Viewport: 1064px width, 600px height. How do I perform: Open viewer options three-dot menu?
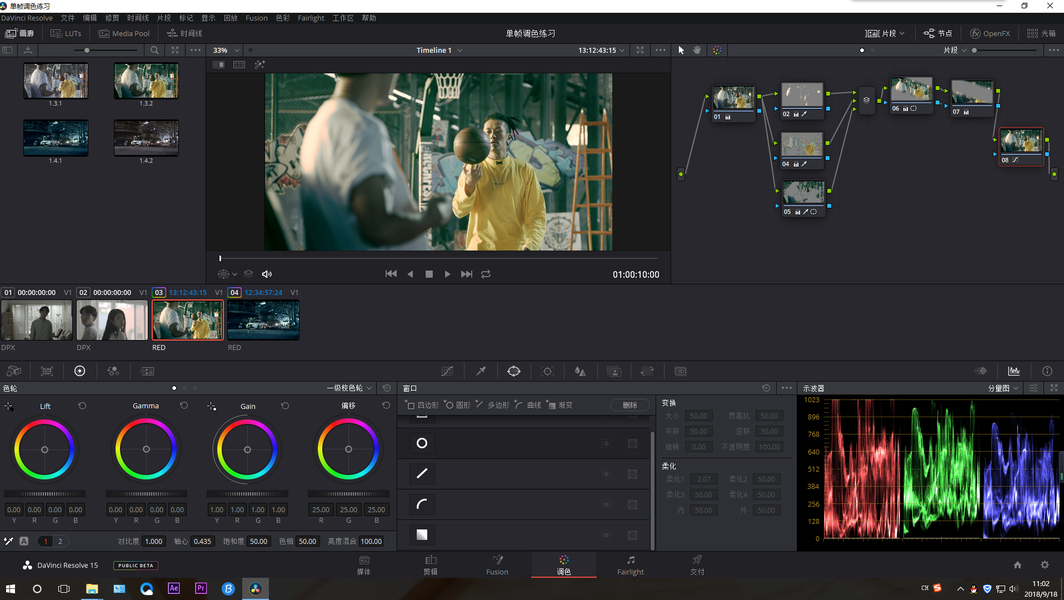click(660, 50)
